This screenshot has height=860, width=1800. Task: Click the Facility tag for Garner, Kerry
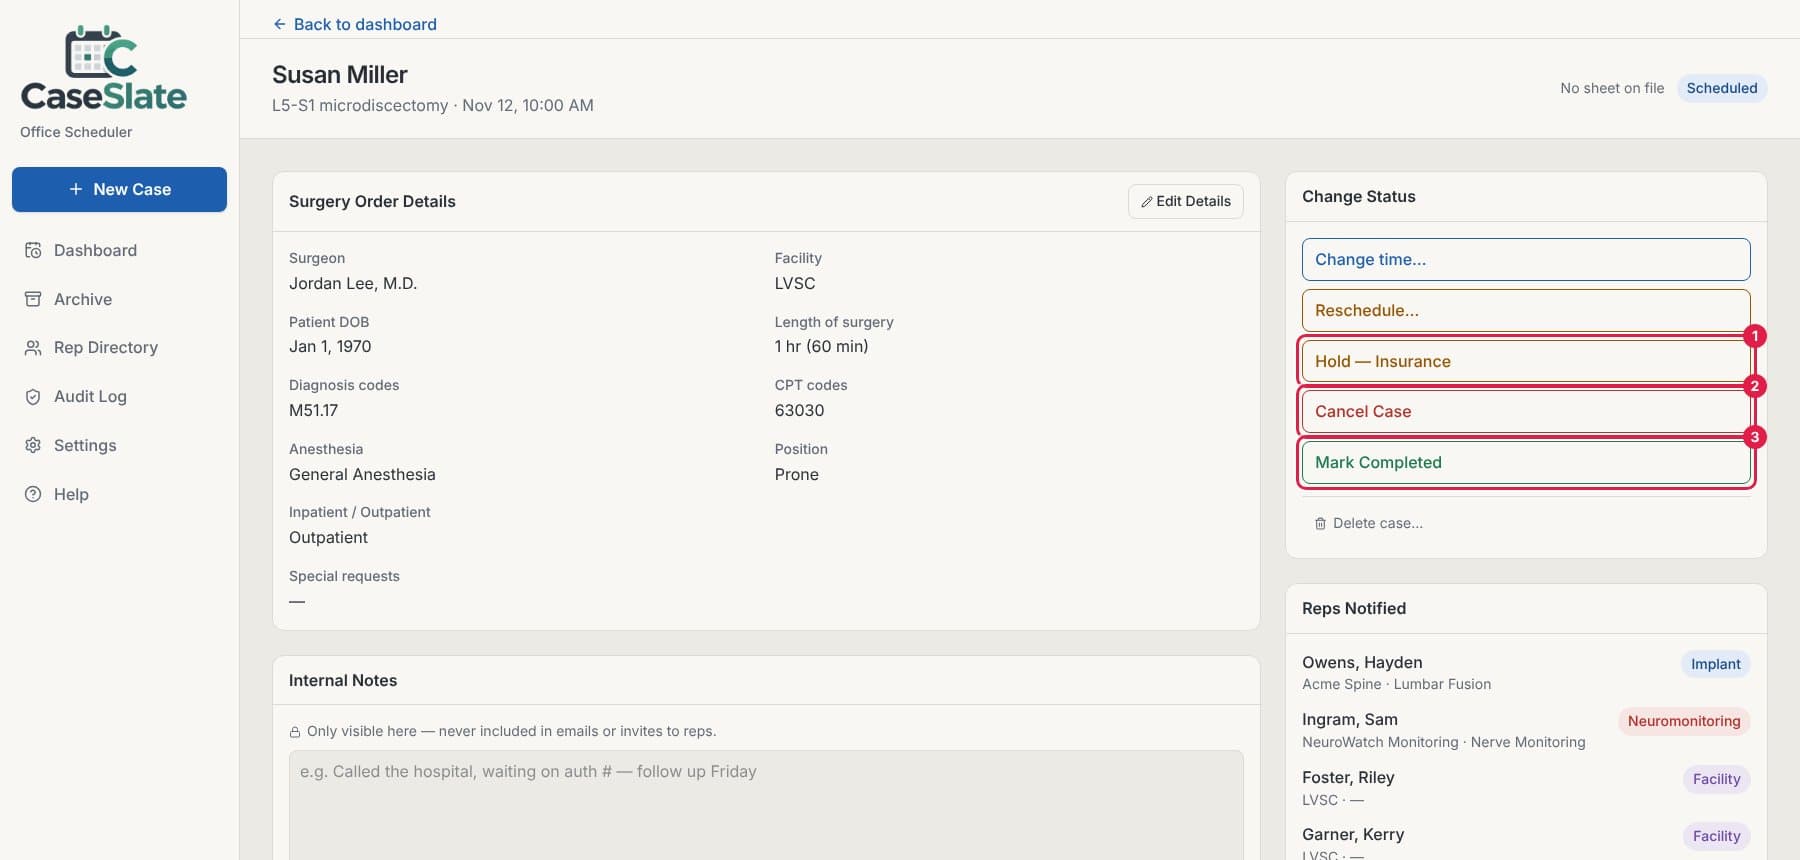1717,836
